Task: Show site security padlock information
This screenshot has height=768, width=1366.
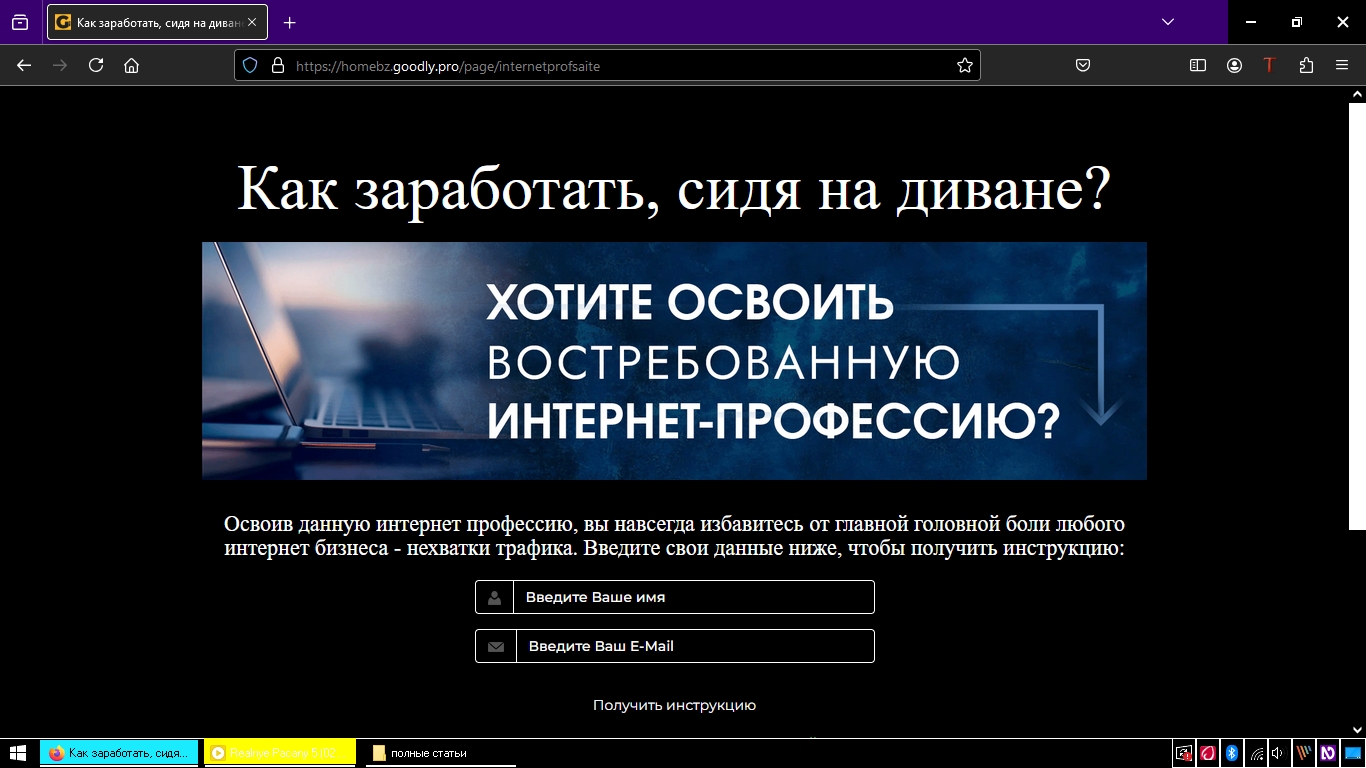Action: pyautogui.click(x=278, y=65)
